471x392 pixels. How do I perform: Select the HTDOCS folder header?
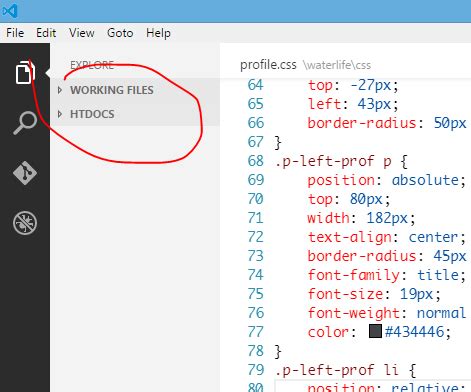point(135,114)
